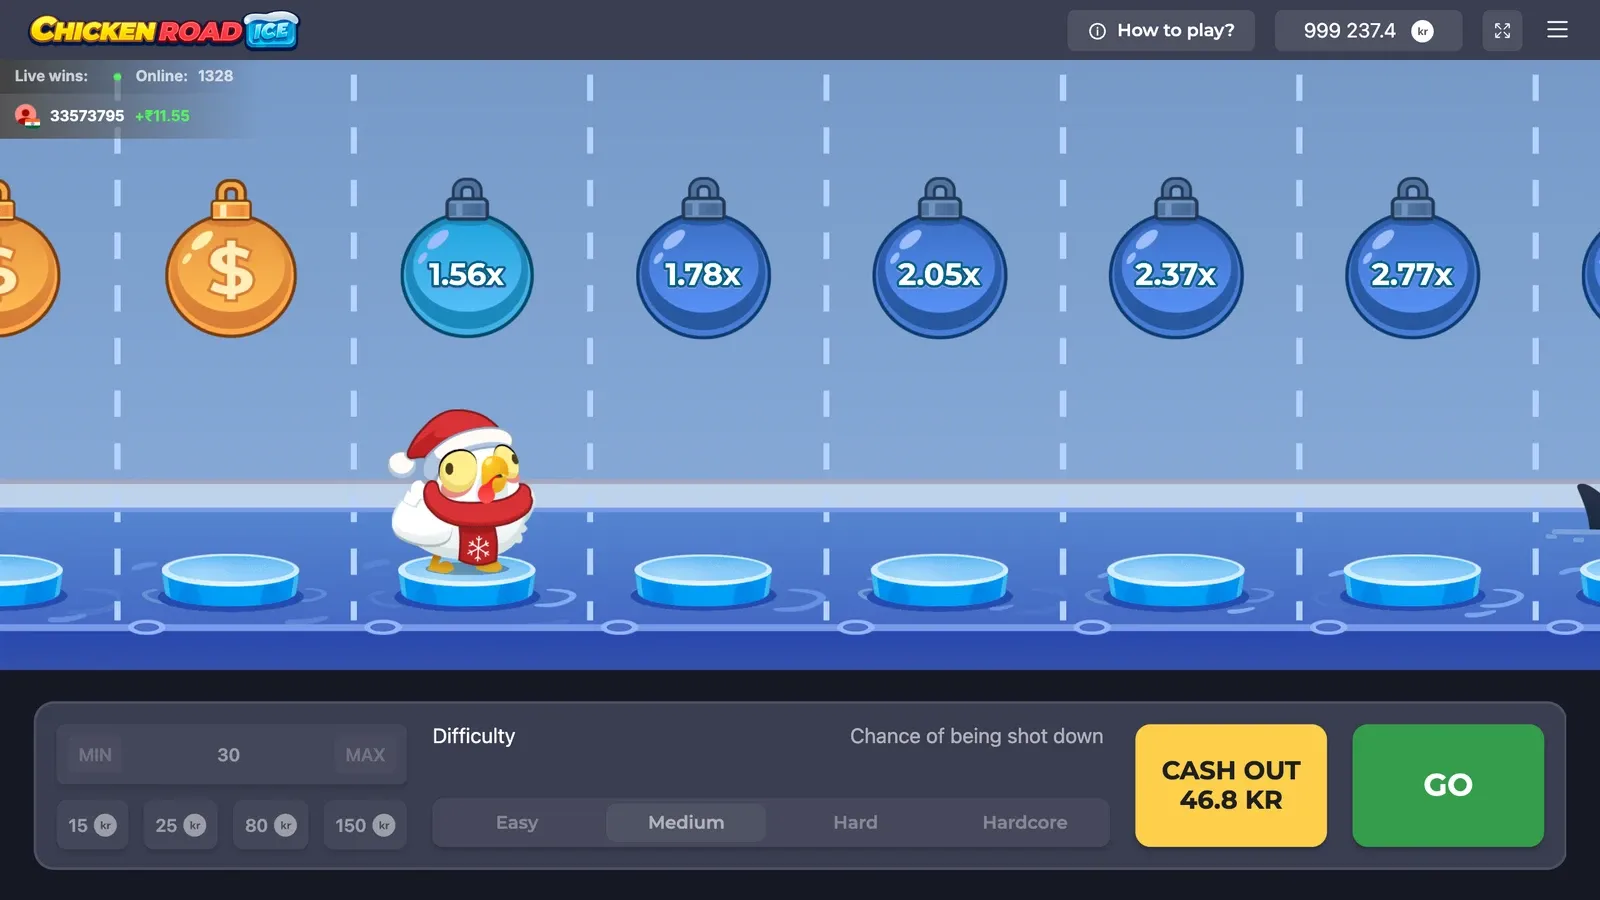Click the 1.56x multiplier ornament

[467, 258]
